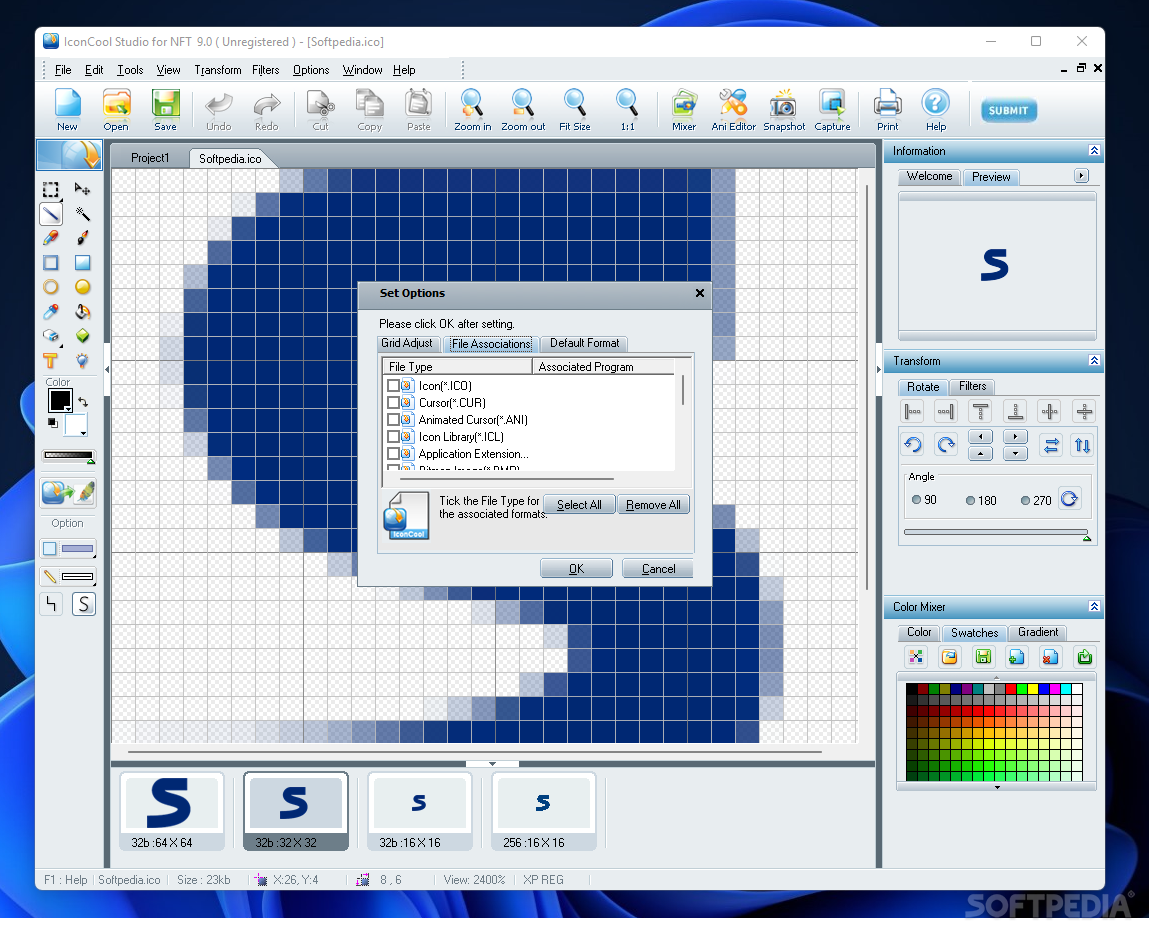Collapse the Color Mixer panel
1150x933 pixels.
tap(1094, 607)
